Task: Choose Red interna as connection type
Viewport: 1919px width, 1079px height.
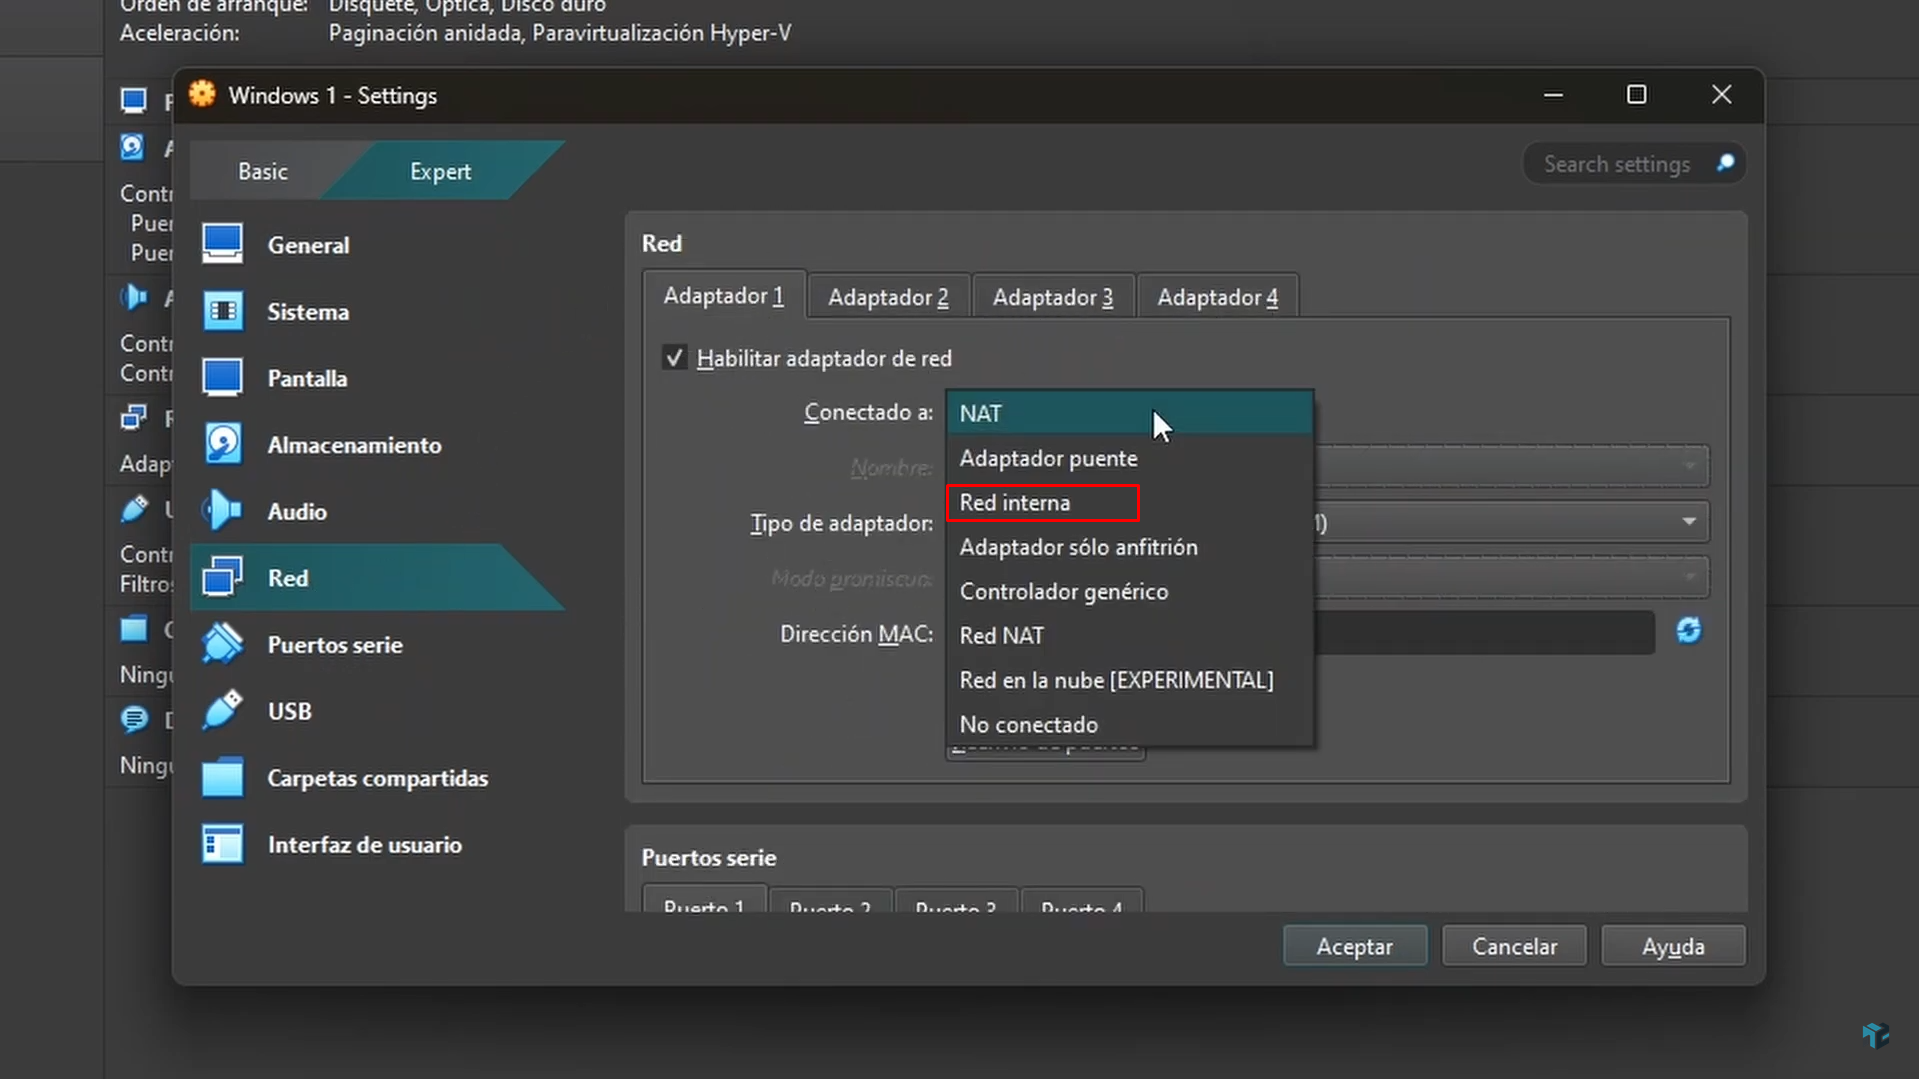Action: click(1014, 502)
